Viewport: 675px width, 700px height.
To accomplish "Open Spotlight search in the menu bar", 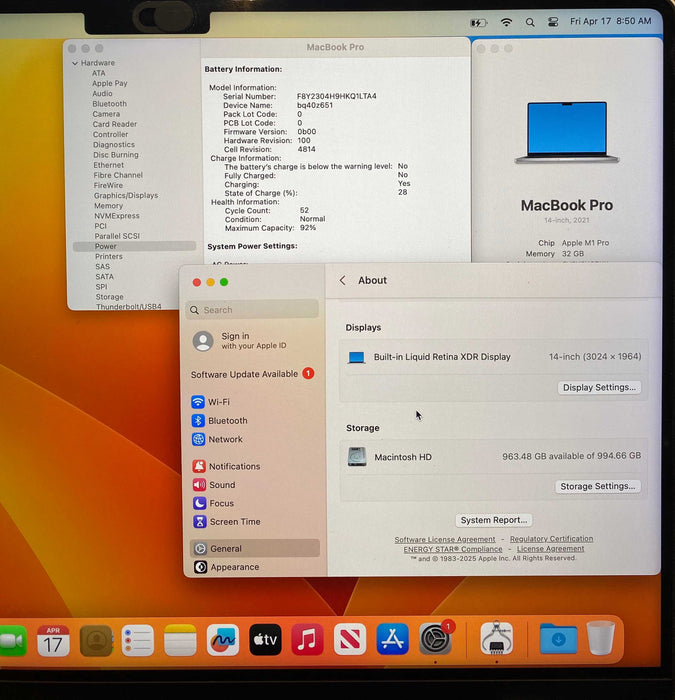I will (530, 22).
